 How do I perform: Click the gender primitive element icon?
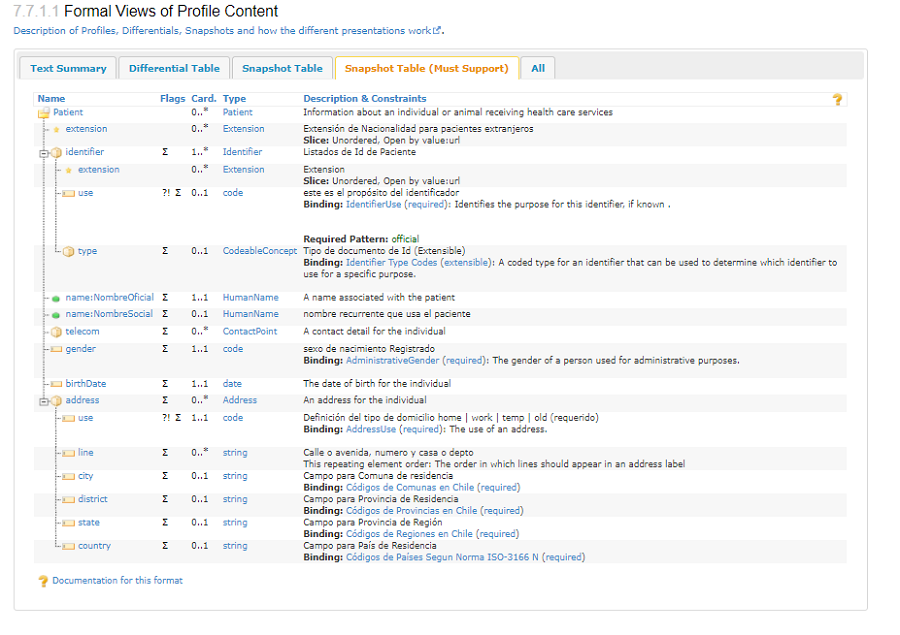coord(56,350)
